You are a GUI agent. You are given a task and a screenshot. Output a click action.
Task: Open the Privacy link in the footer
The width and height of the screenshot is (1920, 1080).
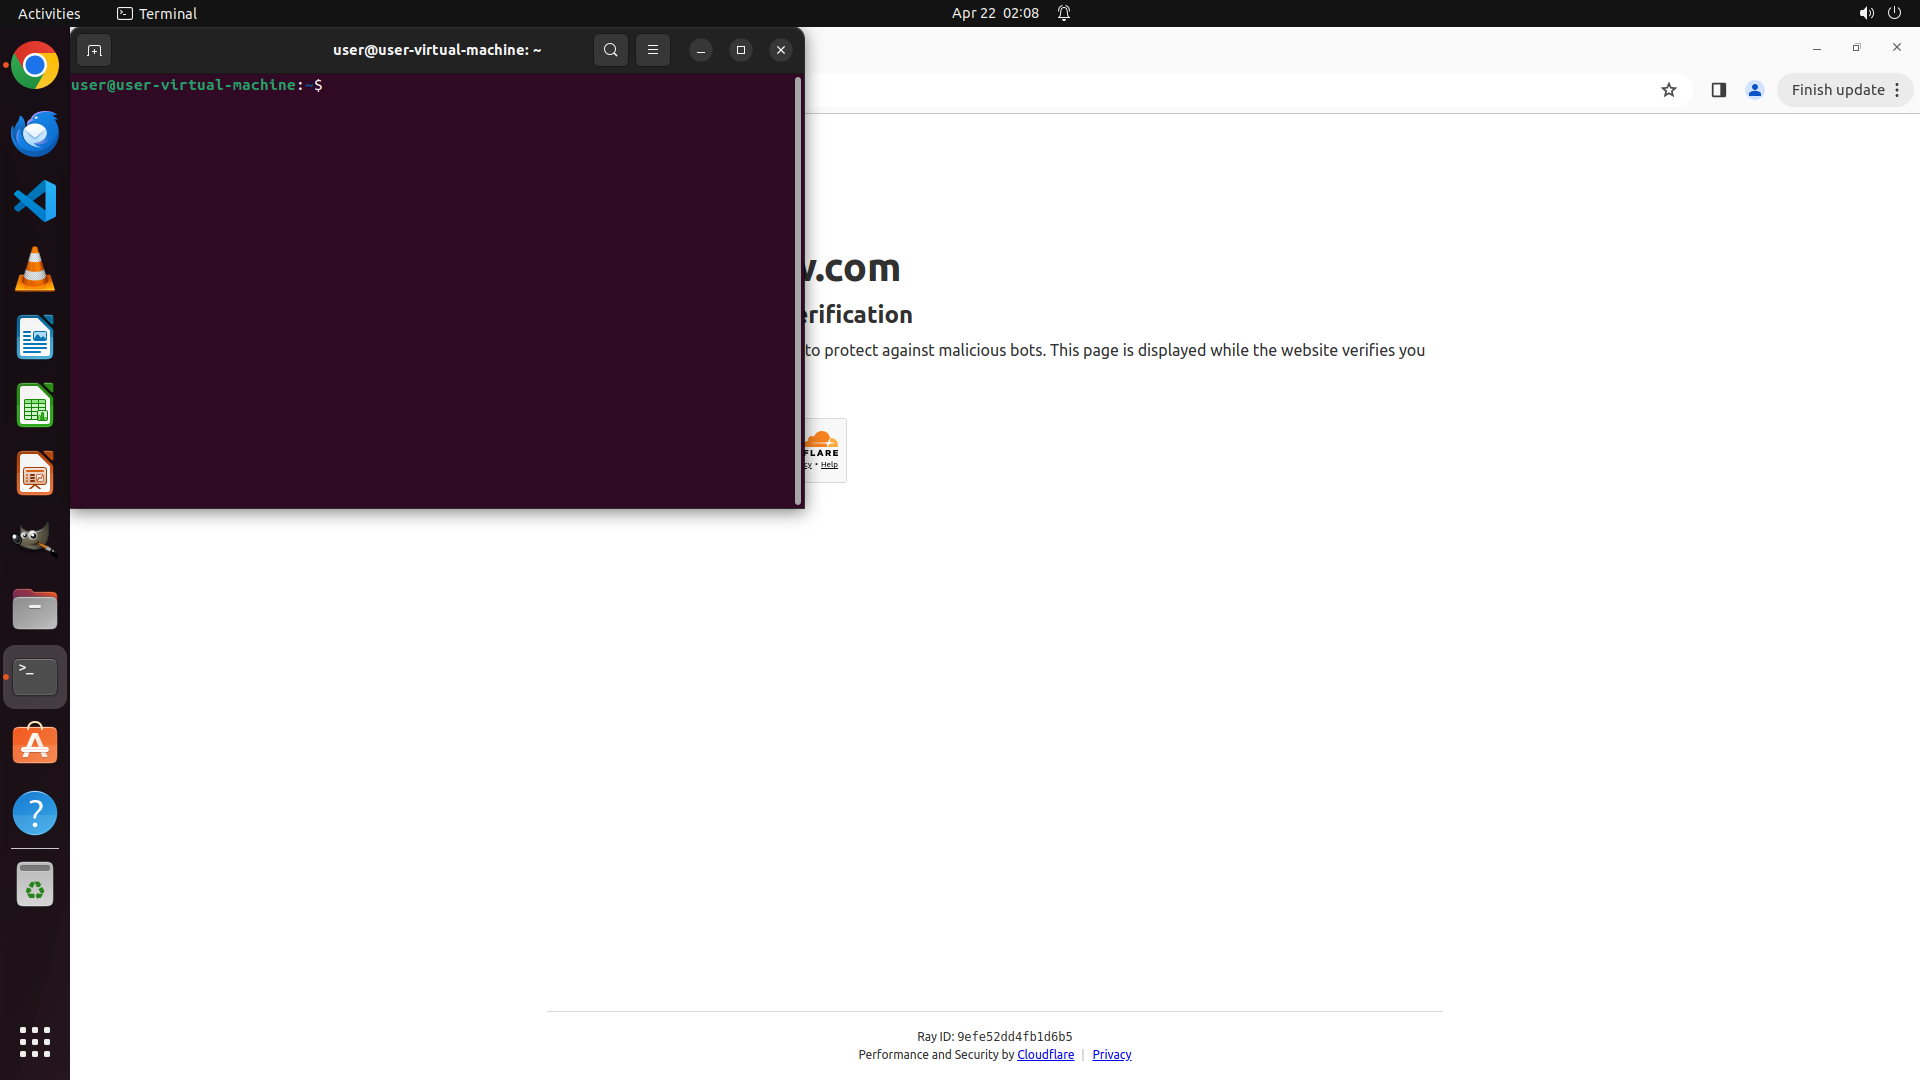(1111, 1054)
